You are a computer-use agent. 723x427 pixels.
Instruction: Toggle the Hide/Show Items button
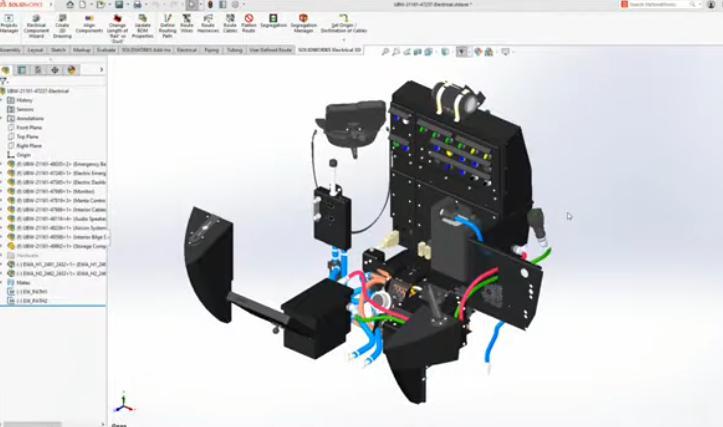pyautogui.click(x=462, y=52)
